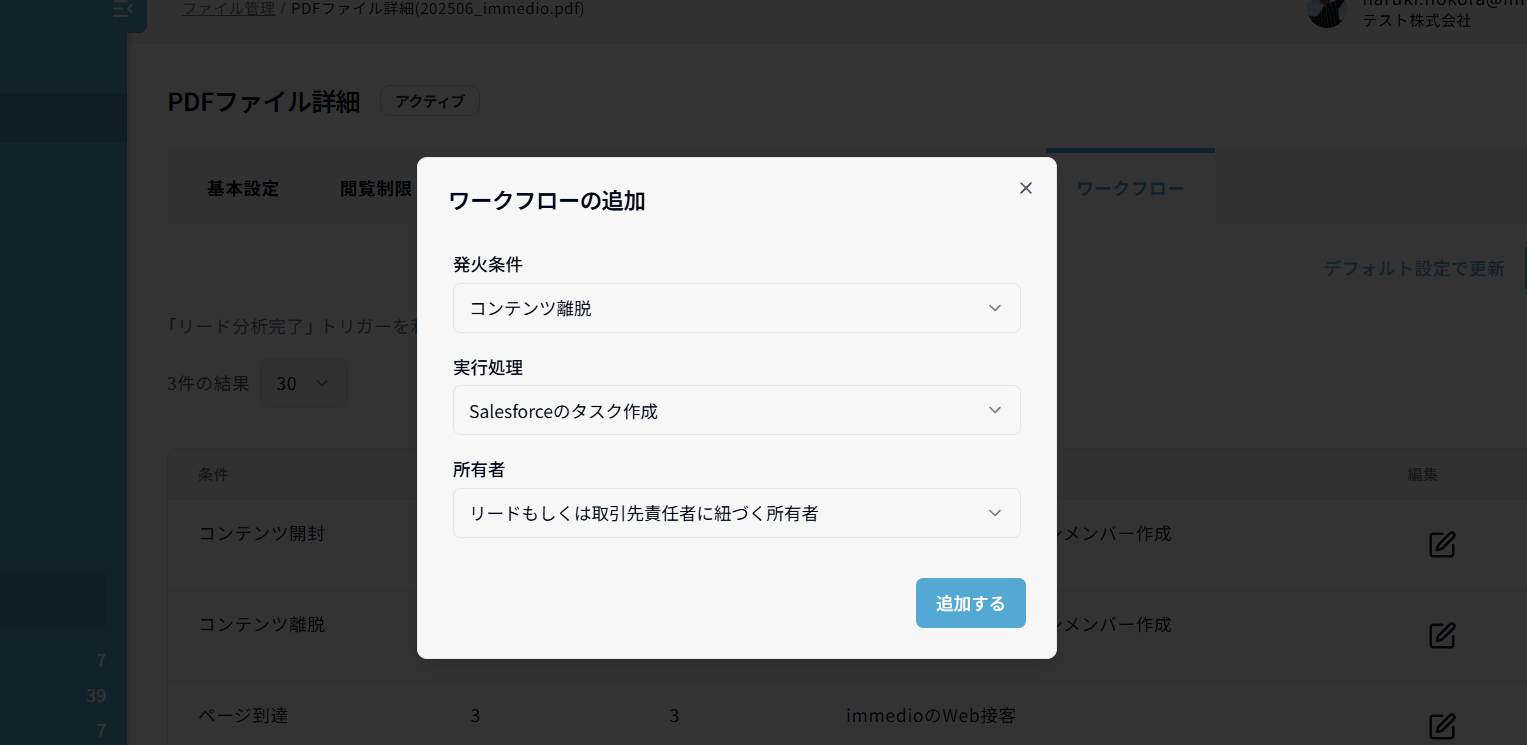Open the 所有者 dropdown
Screen dimensions: 1527x745
736,513
